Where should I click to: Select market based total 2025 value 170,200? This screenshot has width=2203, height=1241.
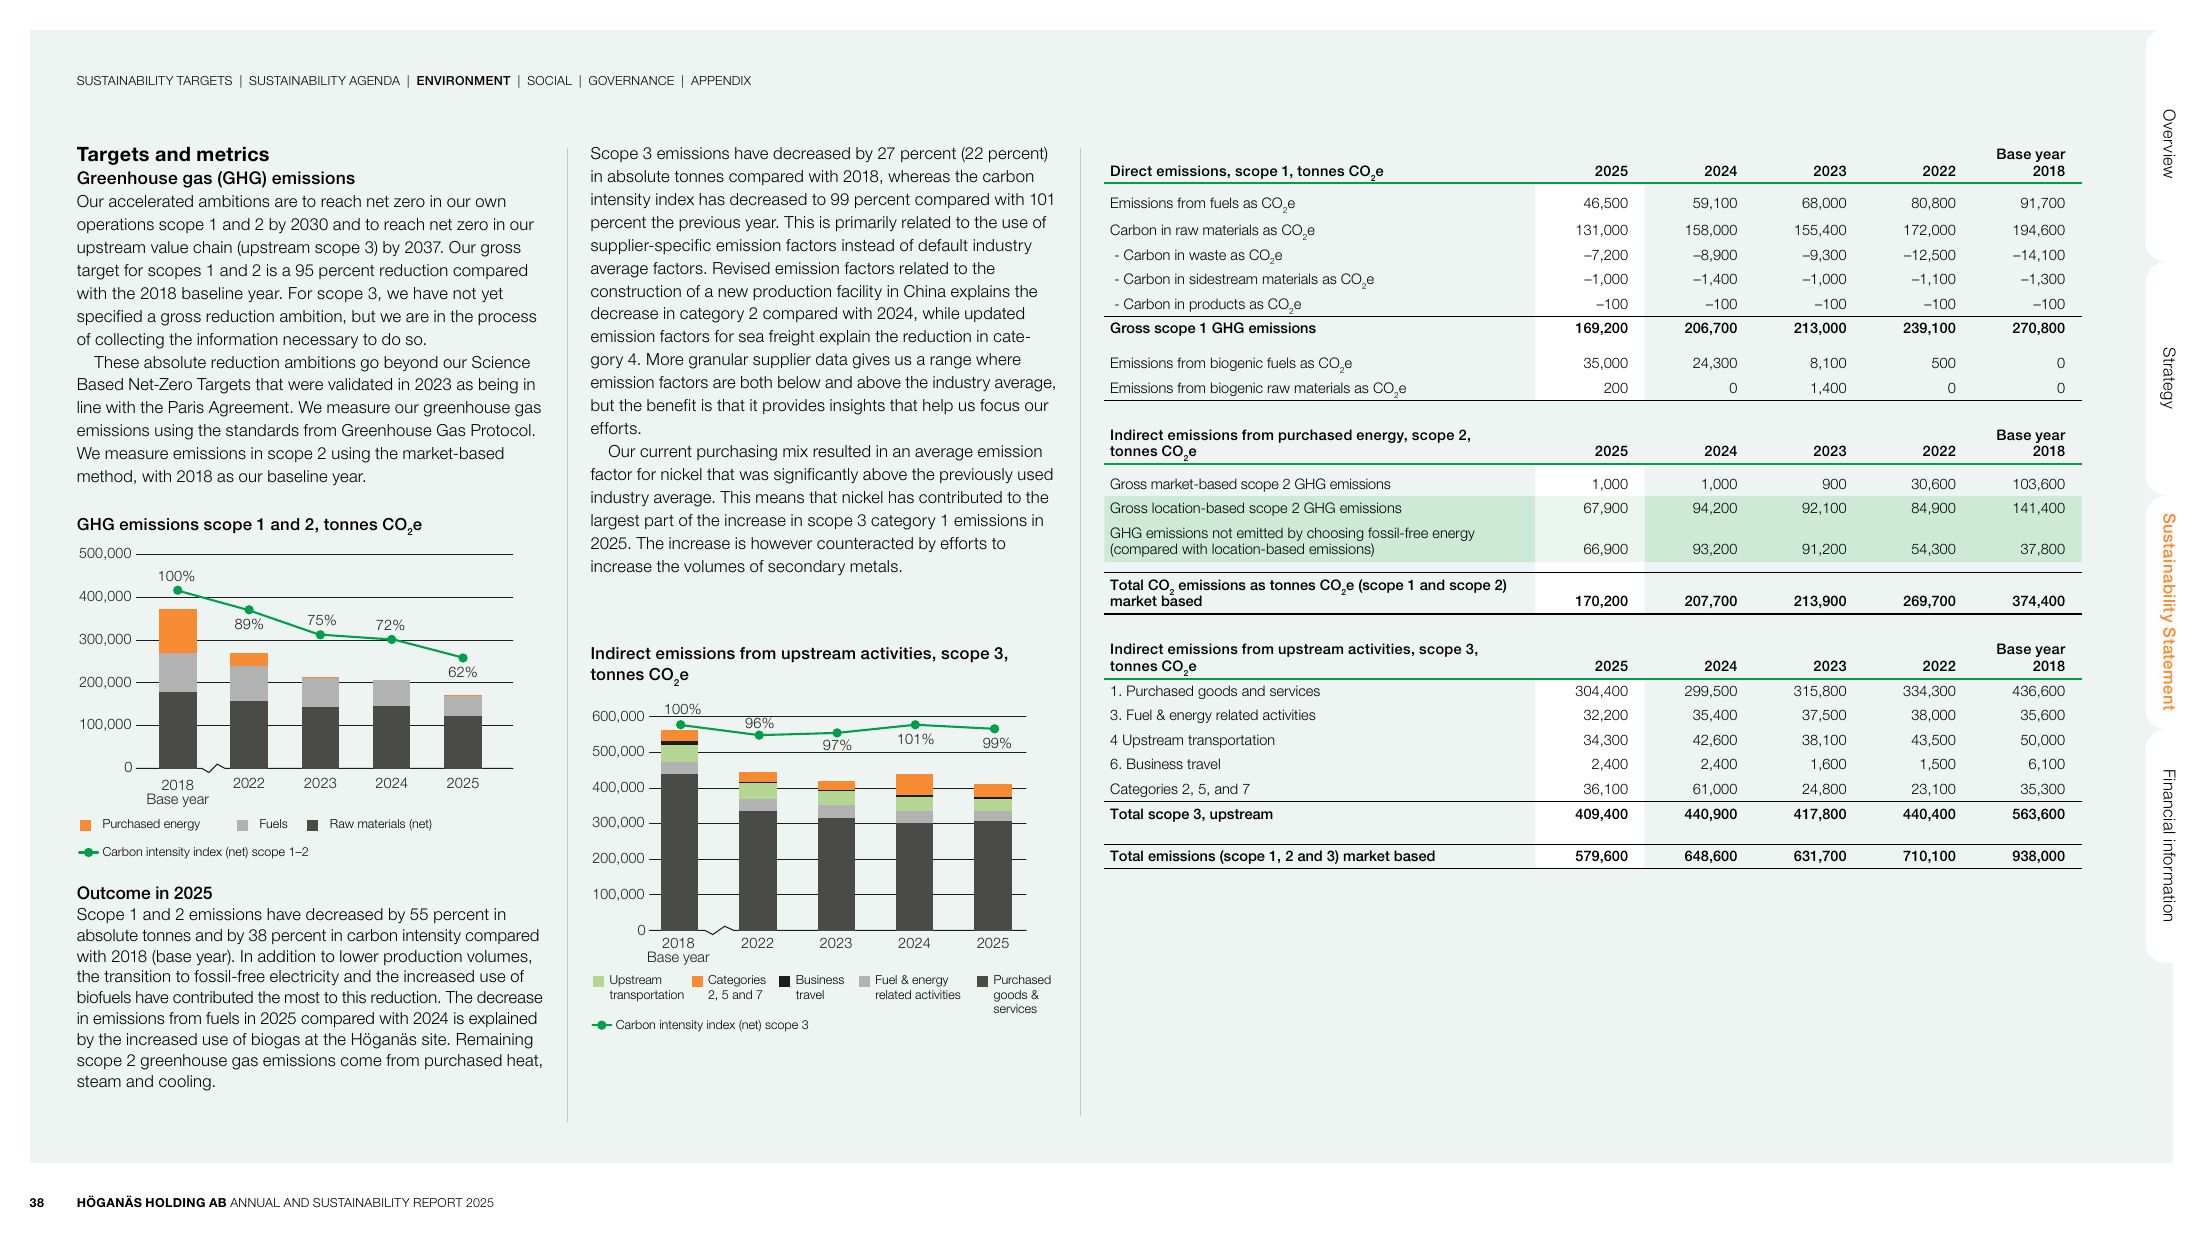(1601, 601)
